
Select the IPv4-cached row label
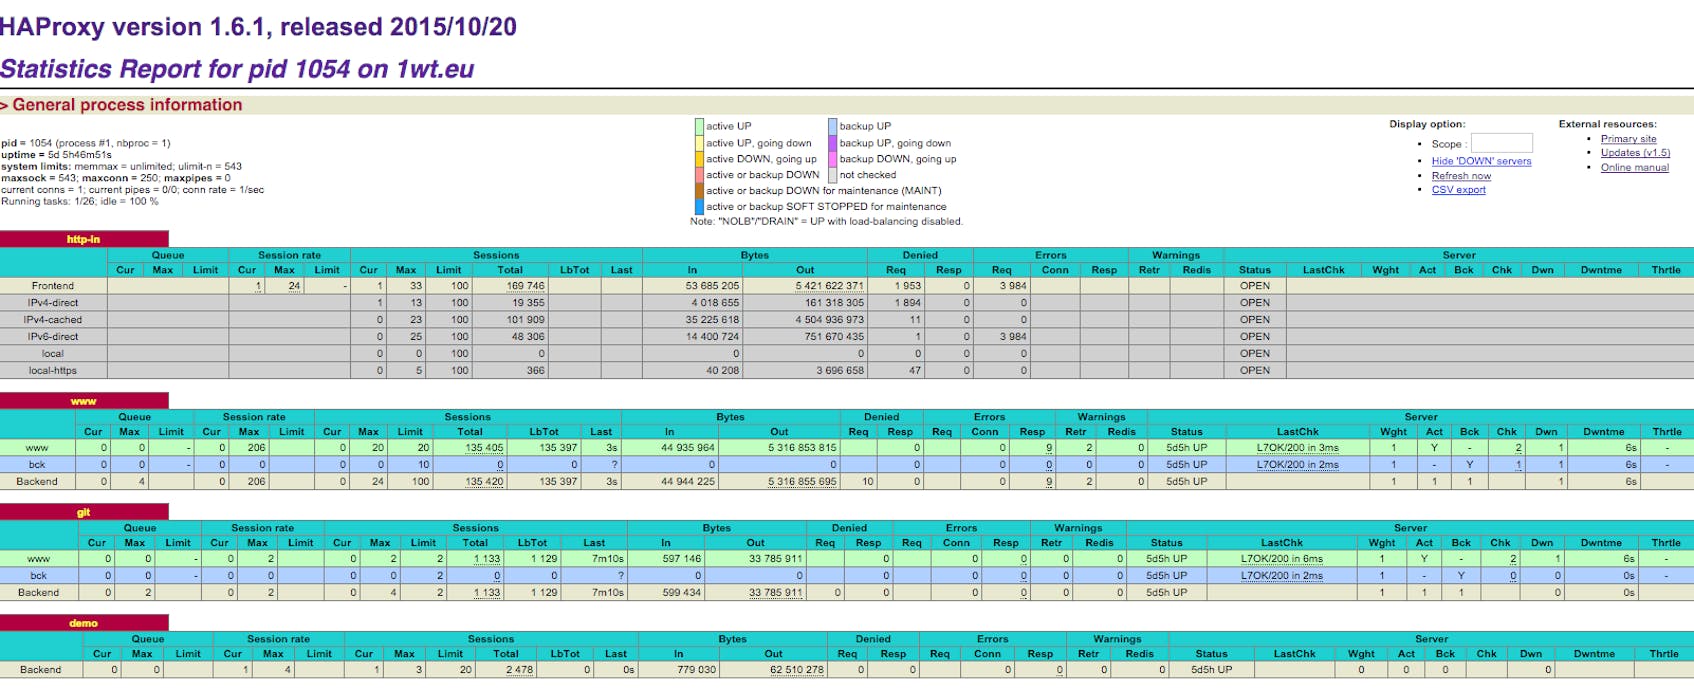tap(53, 320)
